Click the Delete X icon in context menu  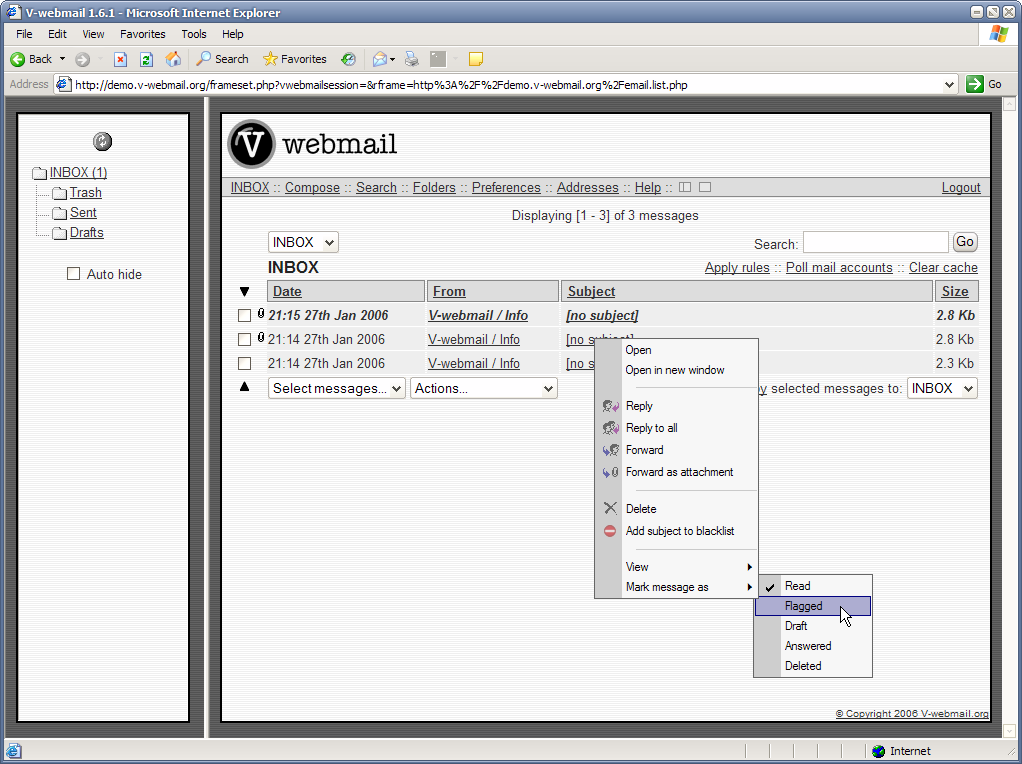pyautogui.click(x=610, y=509)
